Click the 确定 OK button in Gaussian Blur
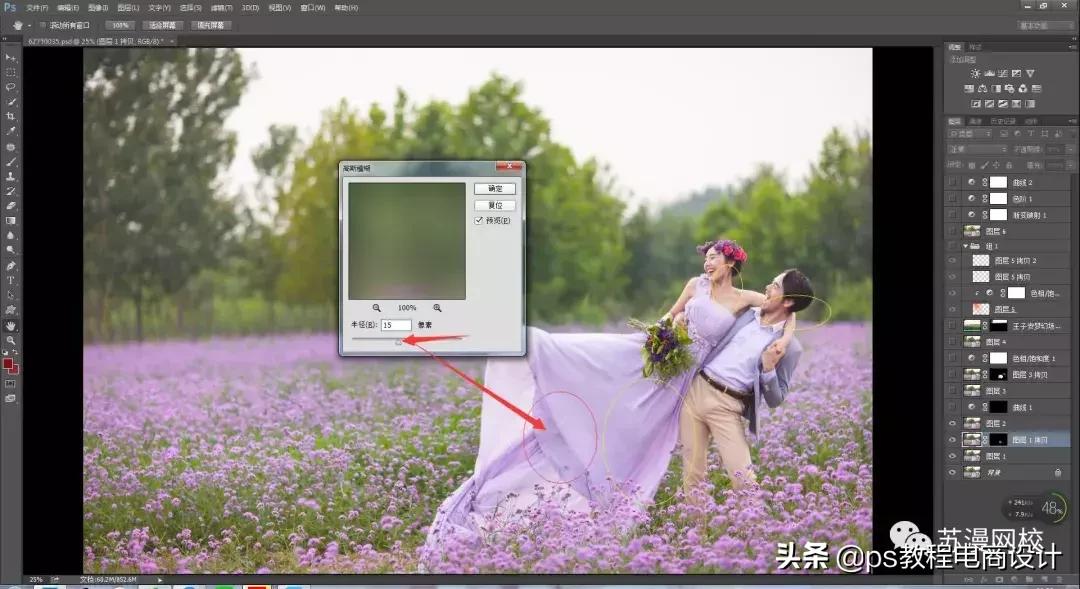 coord(495,188)
